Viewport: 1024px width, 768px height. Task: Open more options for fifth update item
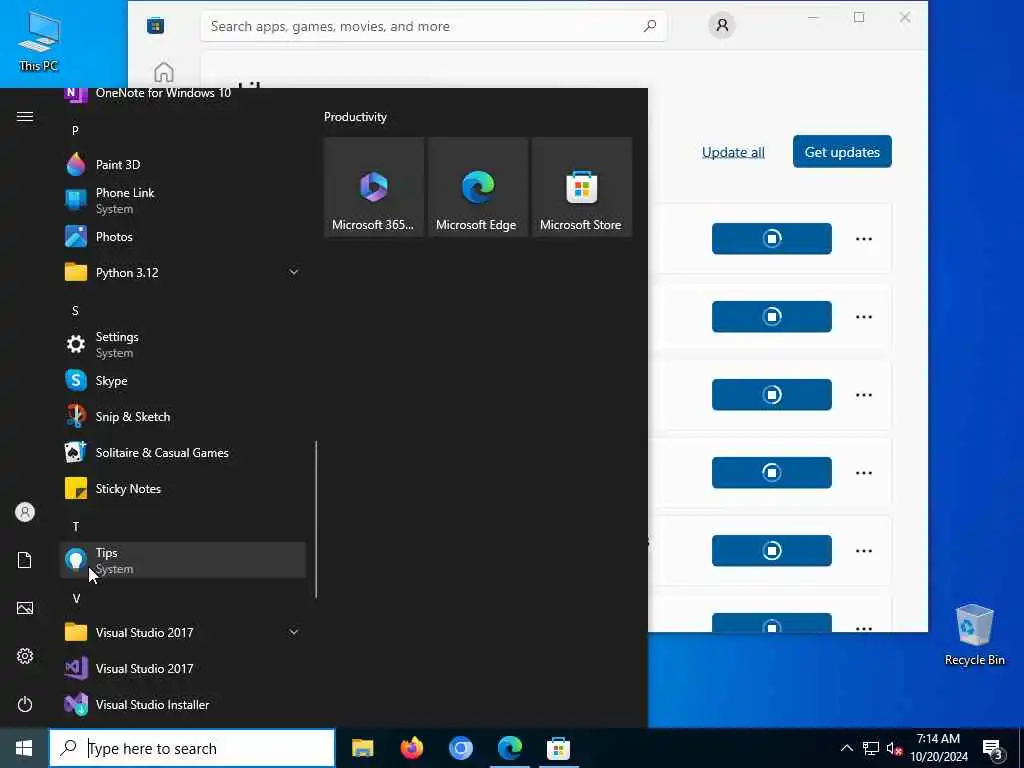tap(863, 551)
